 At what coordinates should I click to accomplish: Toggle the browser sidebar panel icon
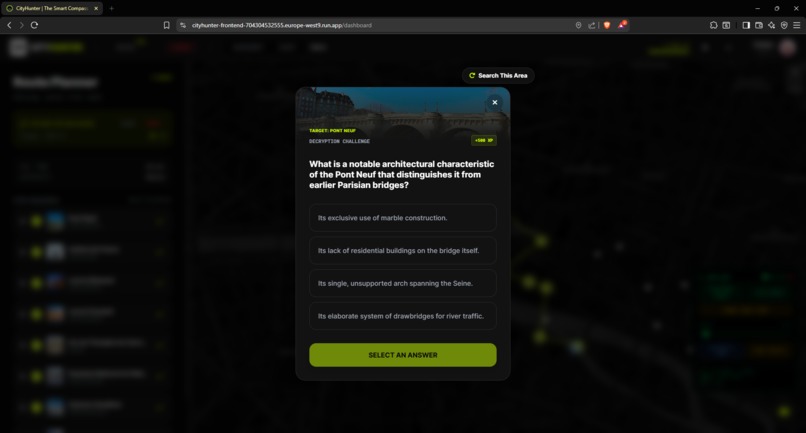pos(746,25)
